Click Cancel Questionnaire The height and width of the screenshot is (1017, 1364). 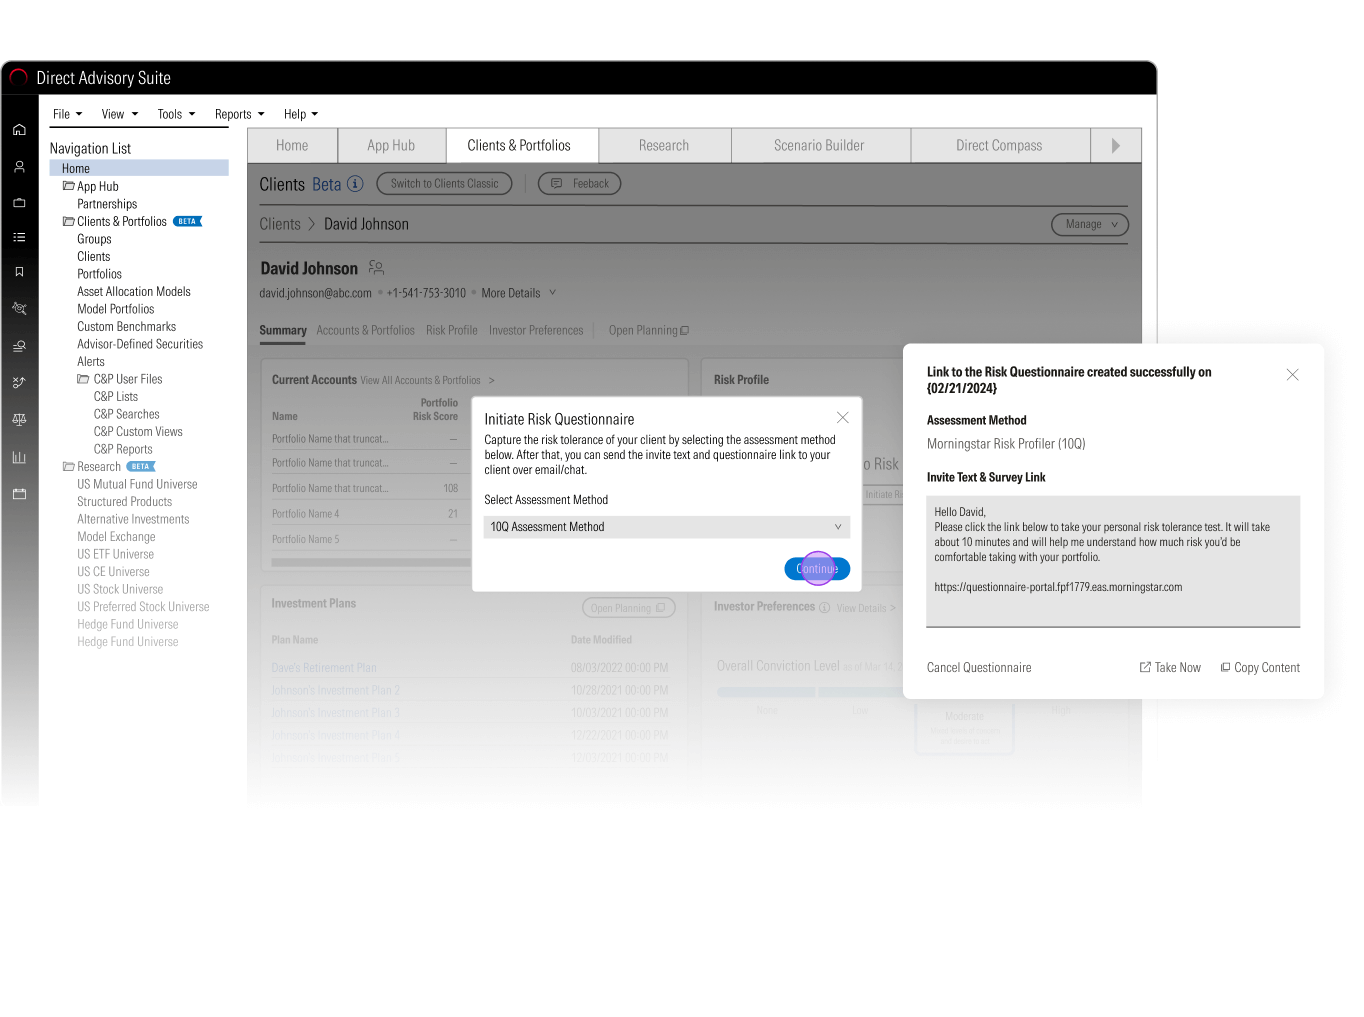978,668
